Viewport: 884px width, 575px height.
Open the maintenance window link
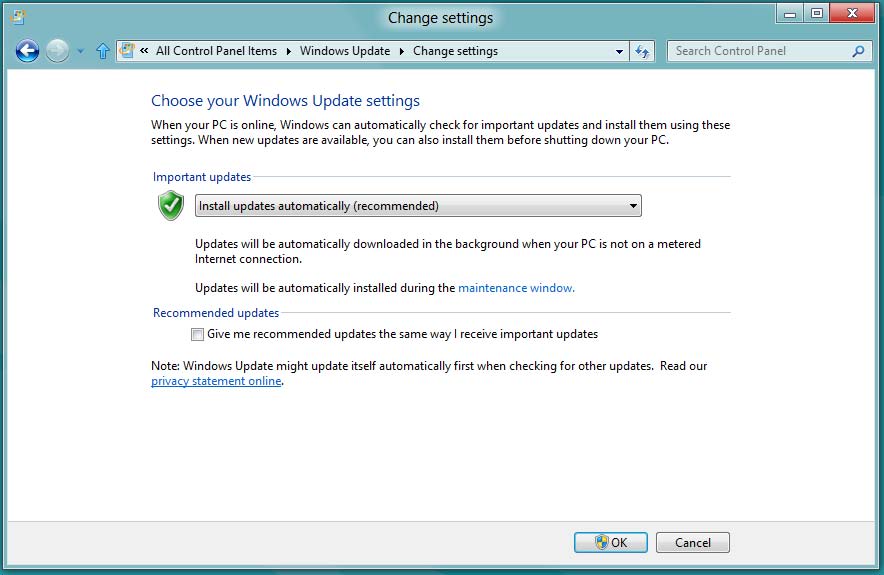pyautogui.click(x=516, y=288)
